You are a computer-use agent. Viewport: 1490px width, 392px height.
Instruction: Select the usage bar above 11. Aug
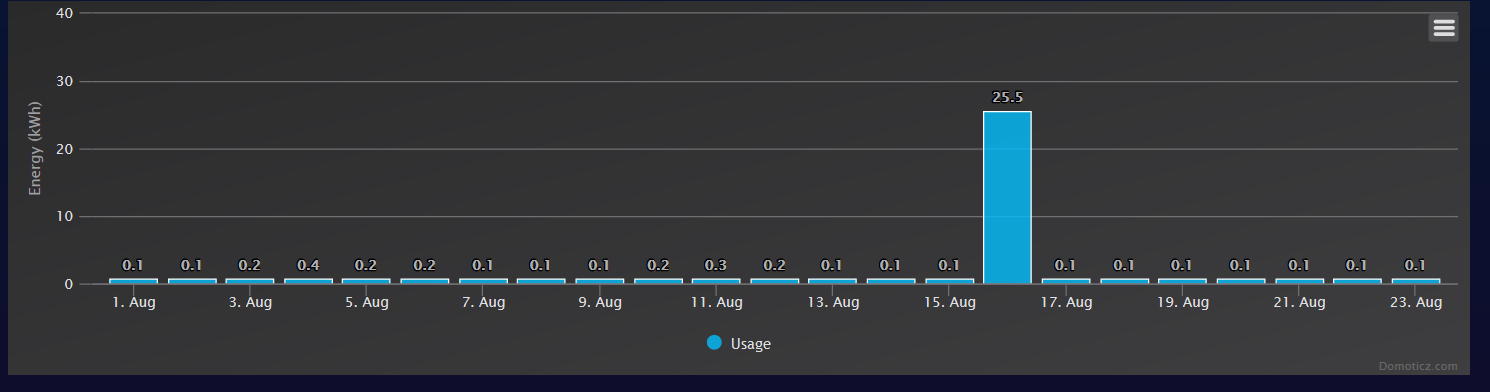(716, 281)
